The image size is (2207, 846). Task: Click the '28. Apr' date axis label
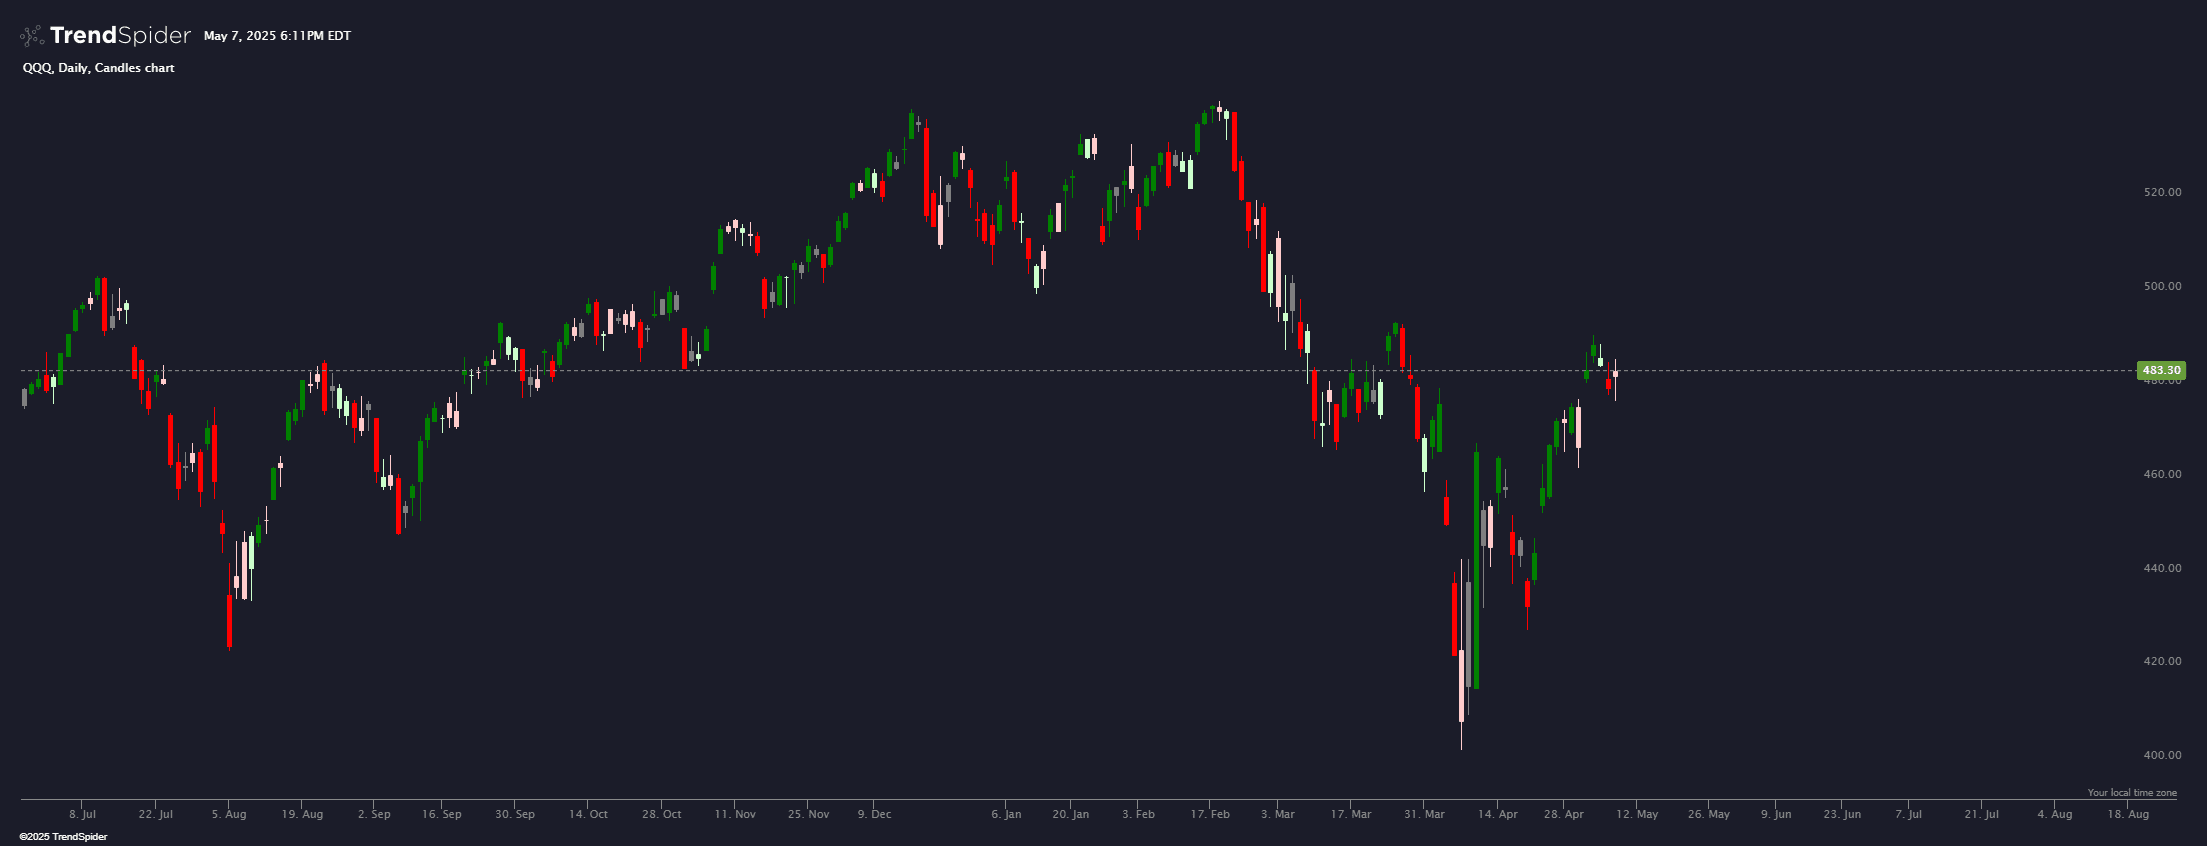tap(1564, 814)
